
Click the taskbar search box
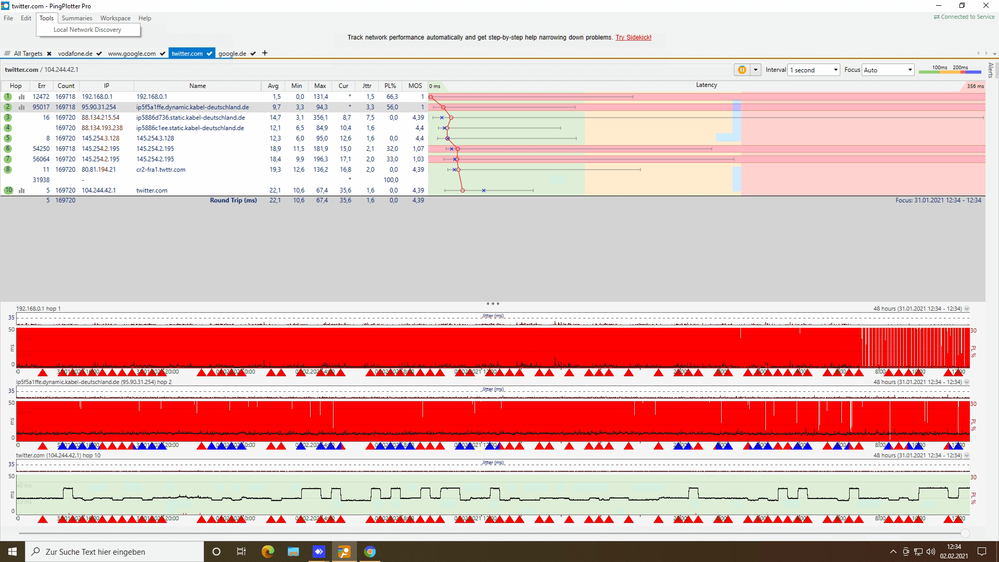point(115,552)
